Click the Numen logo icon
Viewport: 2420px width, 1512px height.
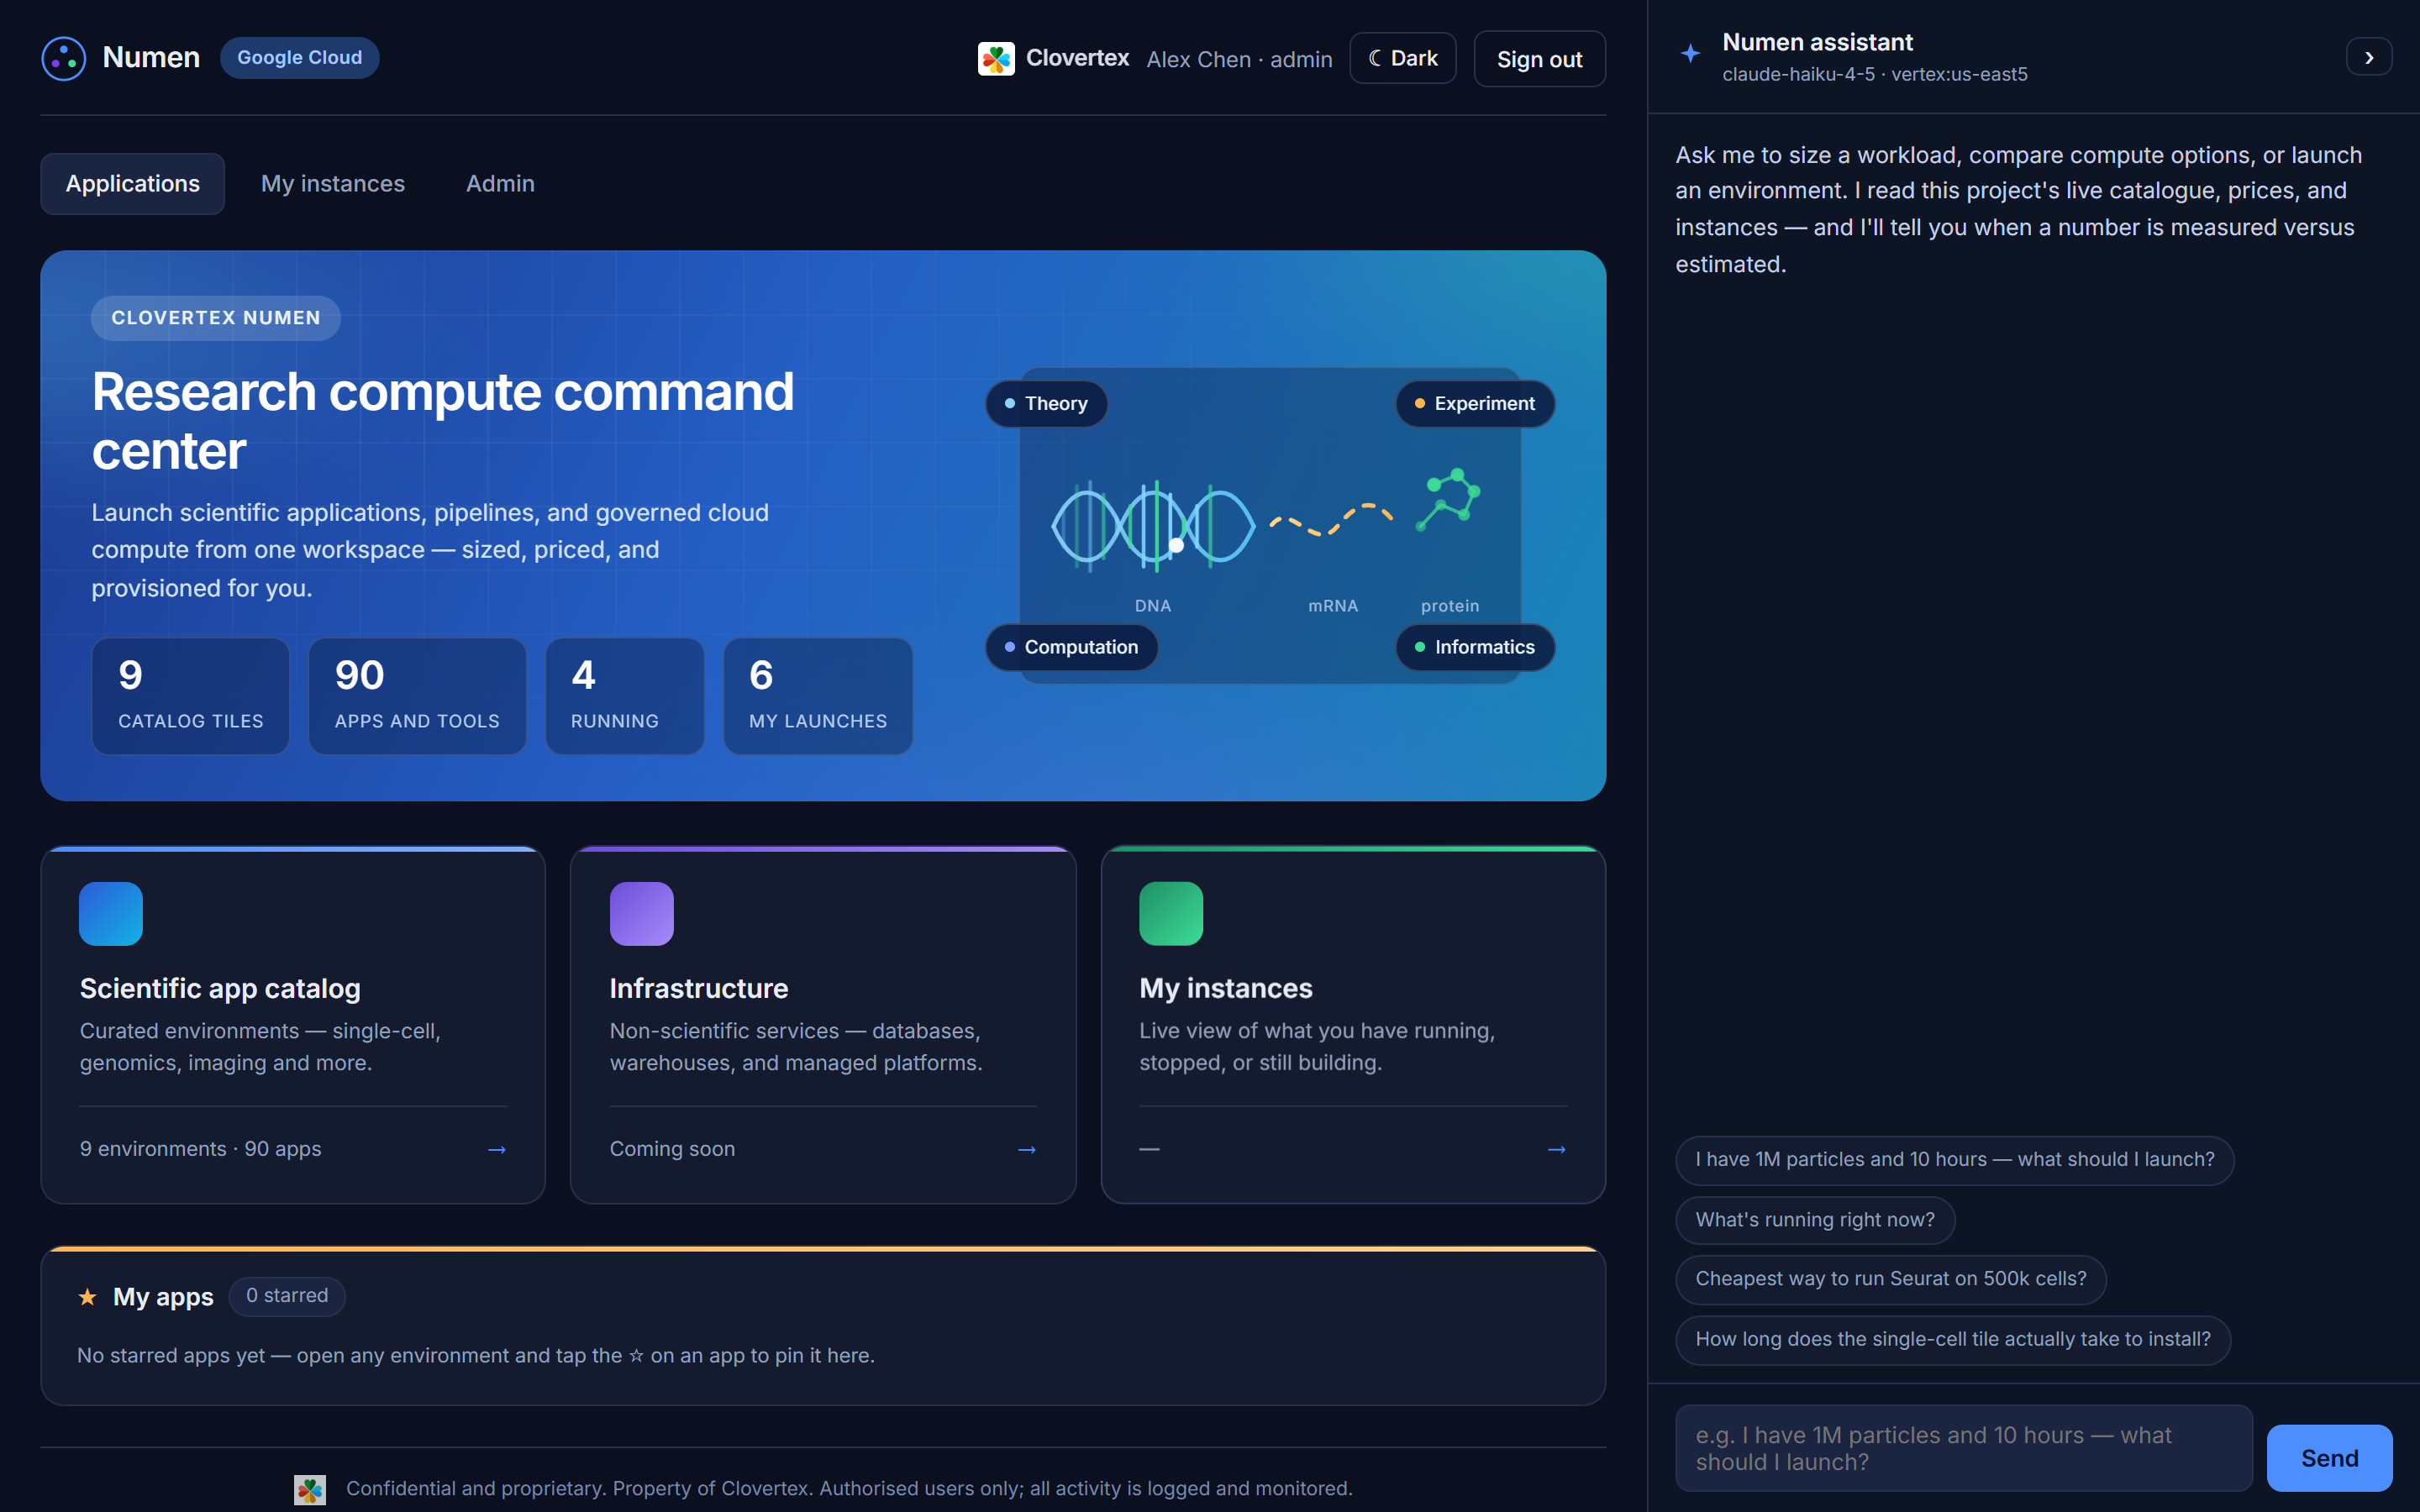pos(63,58)
